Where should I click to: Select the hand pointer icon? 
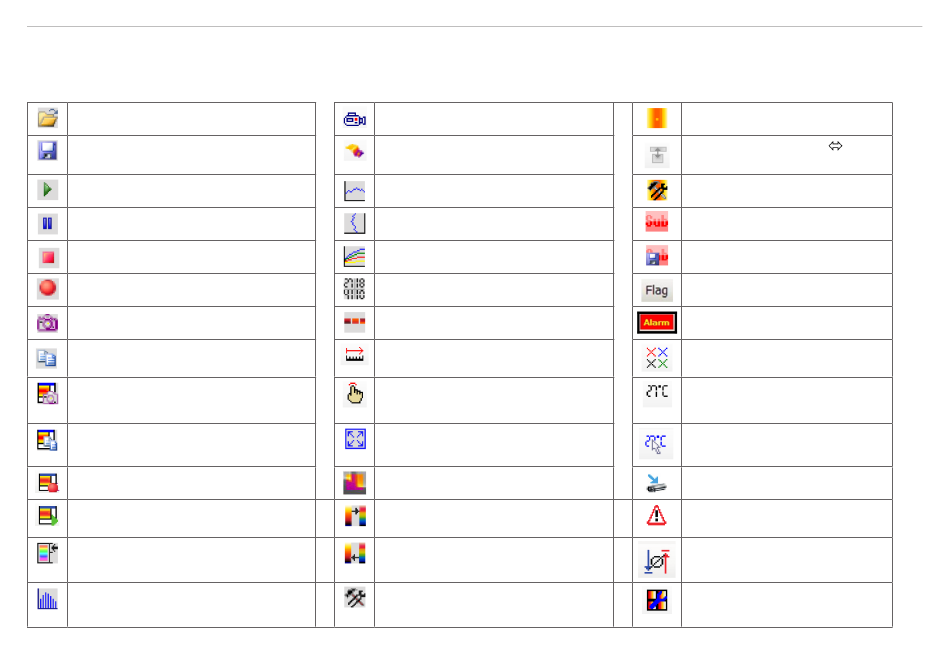point(354,394)
